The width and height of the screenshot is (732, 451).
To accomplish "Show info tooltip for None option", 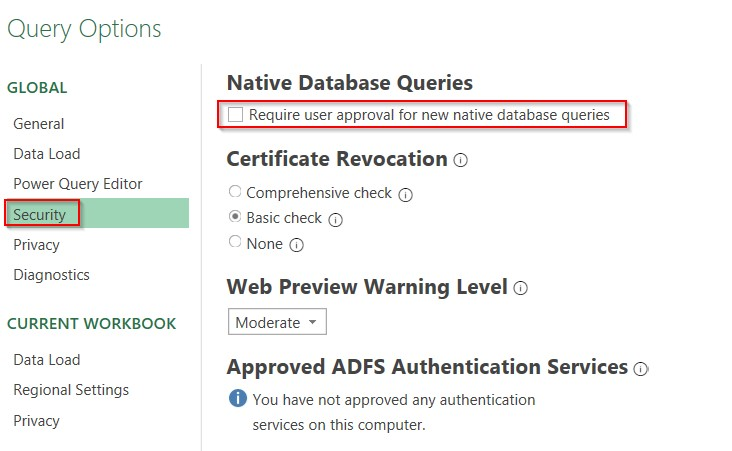I will (x=296, y=245).
